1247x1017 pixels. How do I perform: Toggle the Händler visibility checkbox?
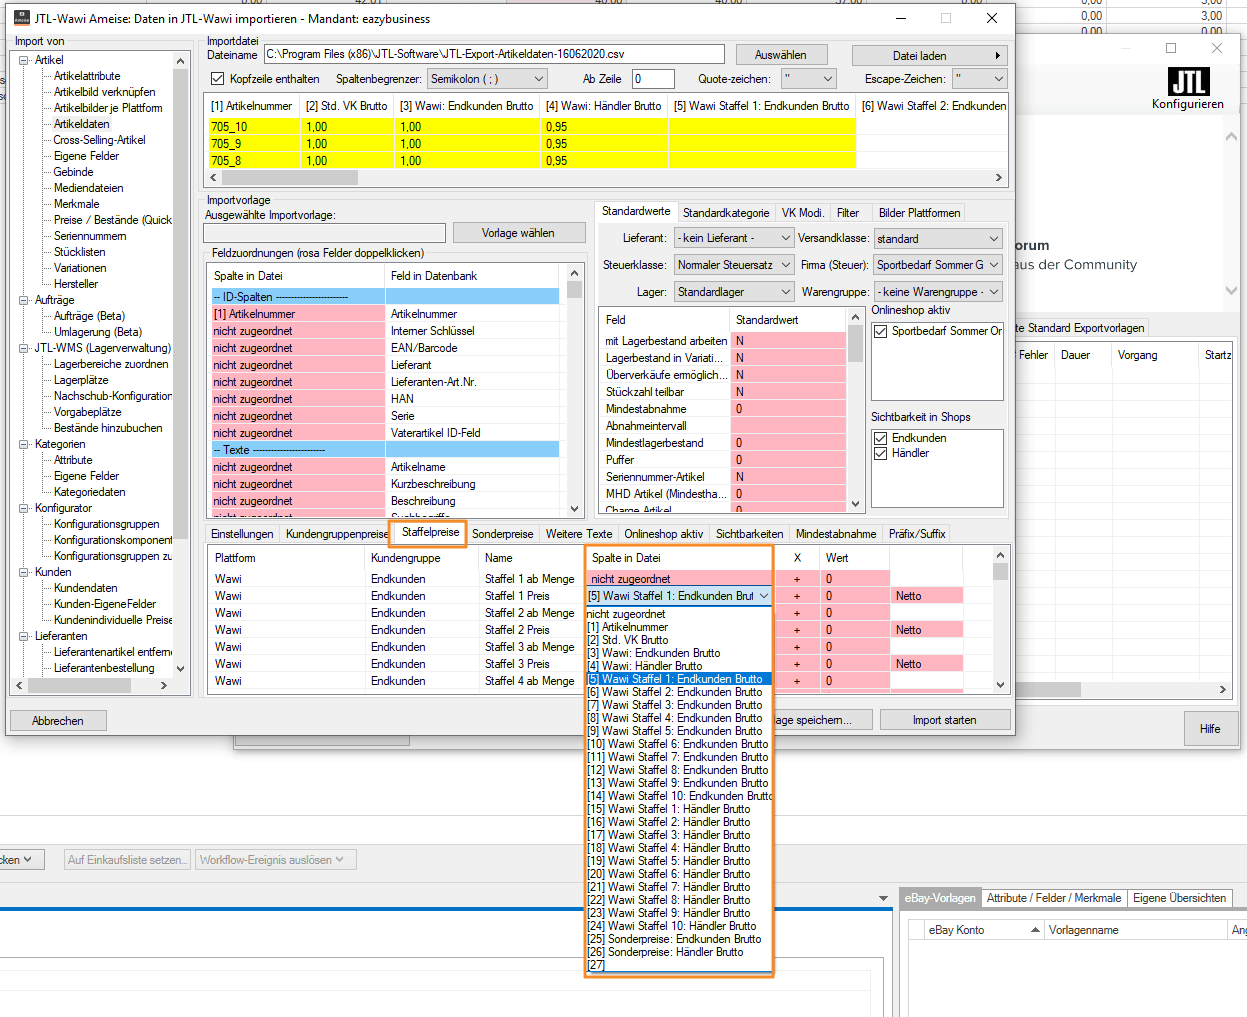(881, 453)
